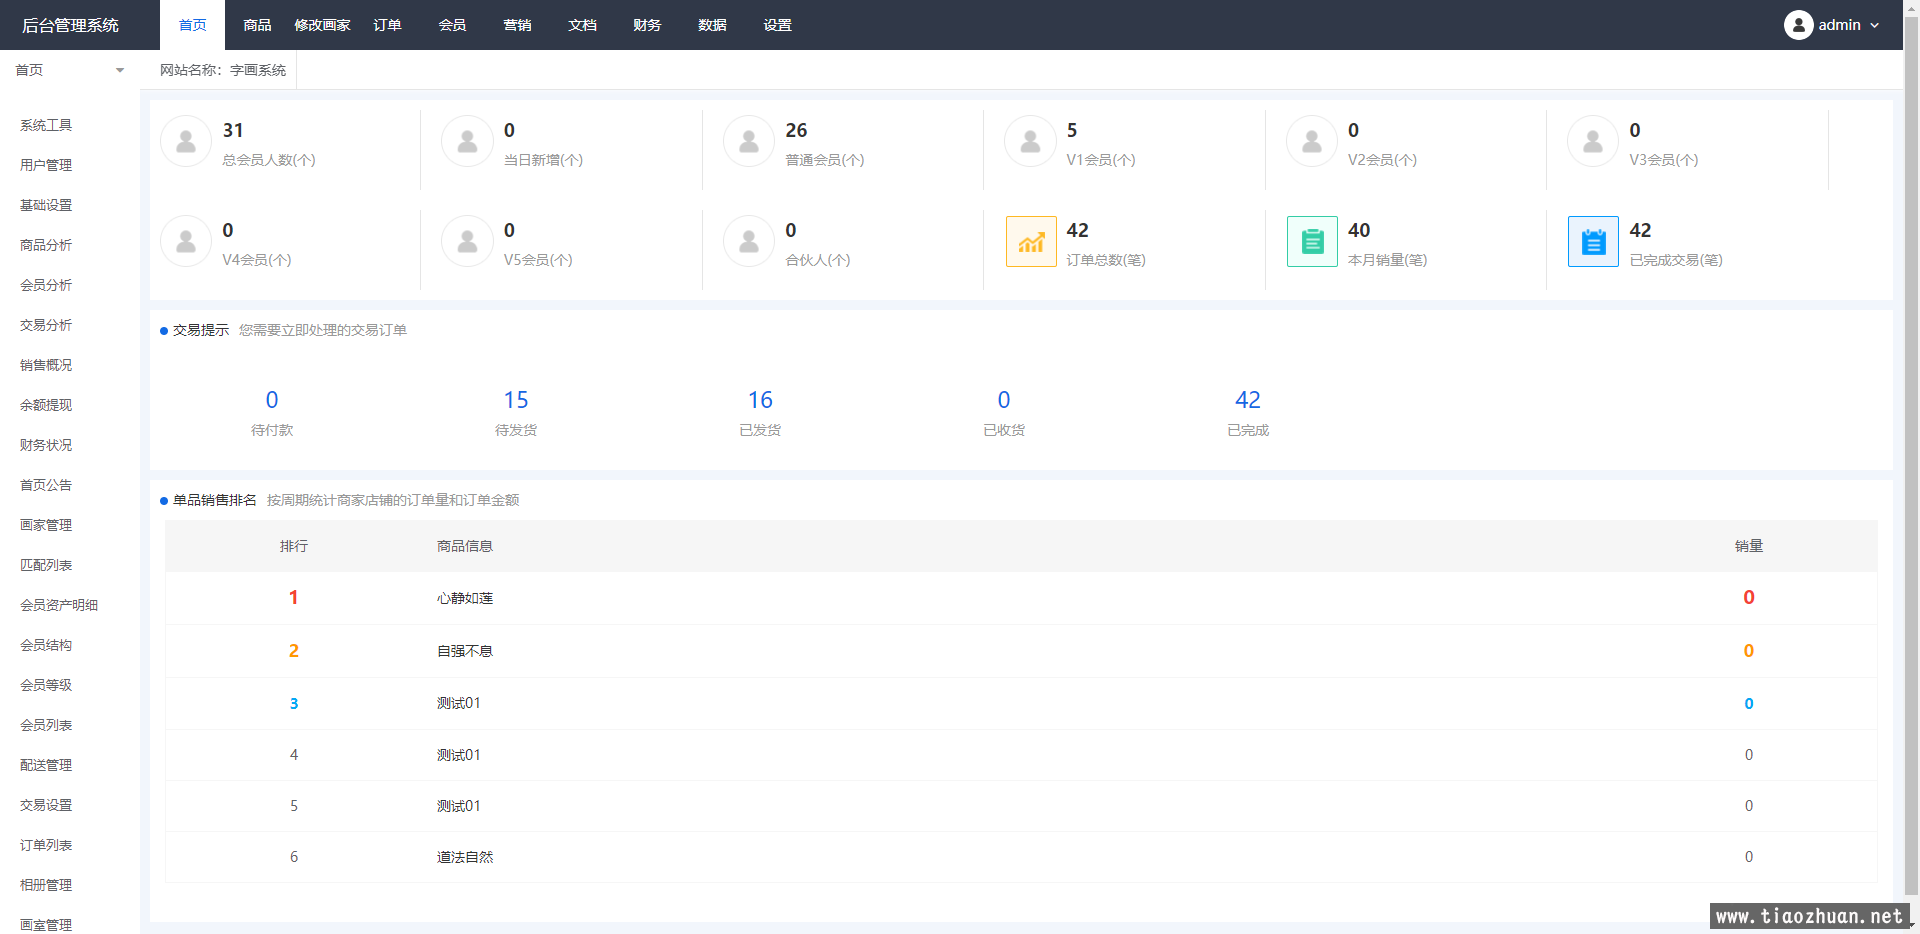Click the avatar icon for 当日新增
The height and width of the screenshot is (934, 1920).
point(467,141)
